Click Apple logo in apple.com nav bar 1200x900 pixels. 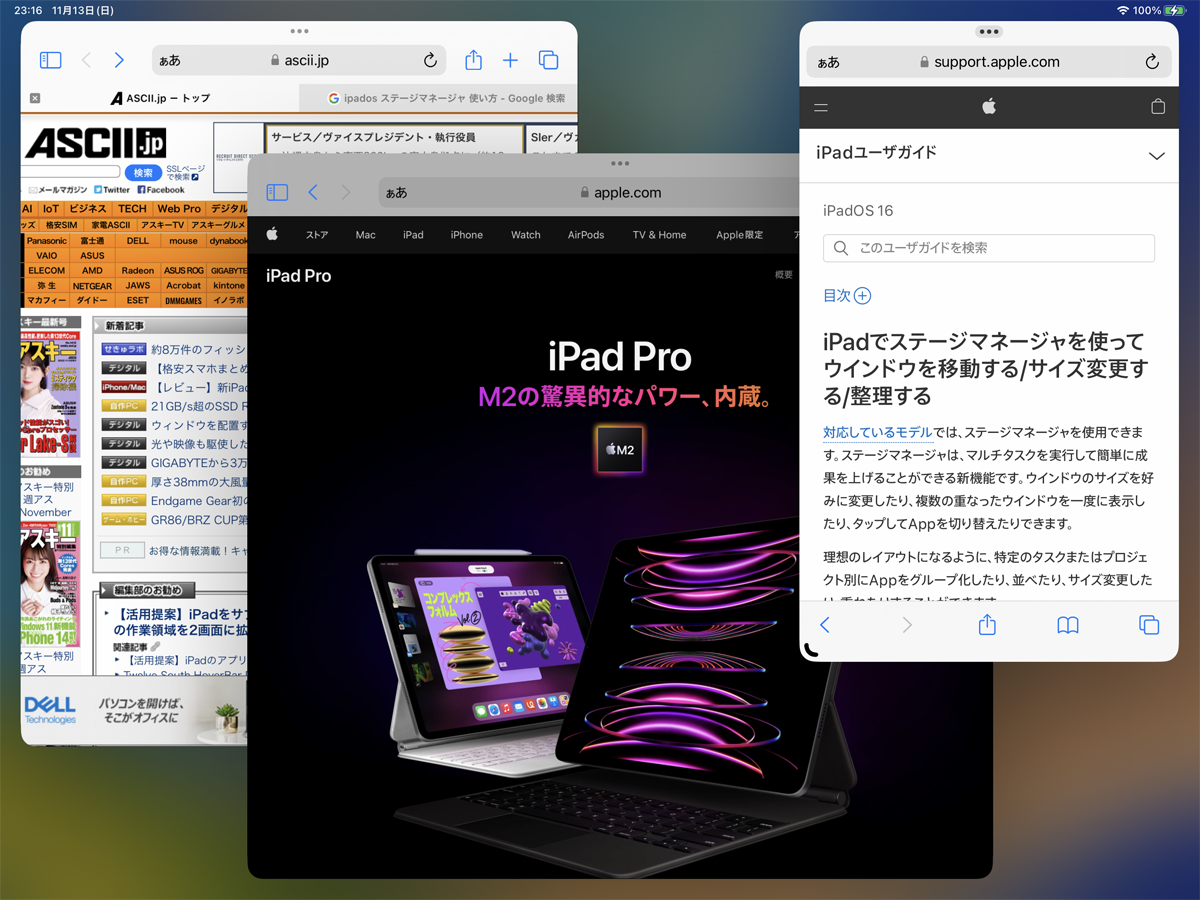click(272, 234)
